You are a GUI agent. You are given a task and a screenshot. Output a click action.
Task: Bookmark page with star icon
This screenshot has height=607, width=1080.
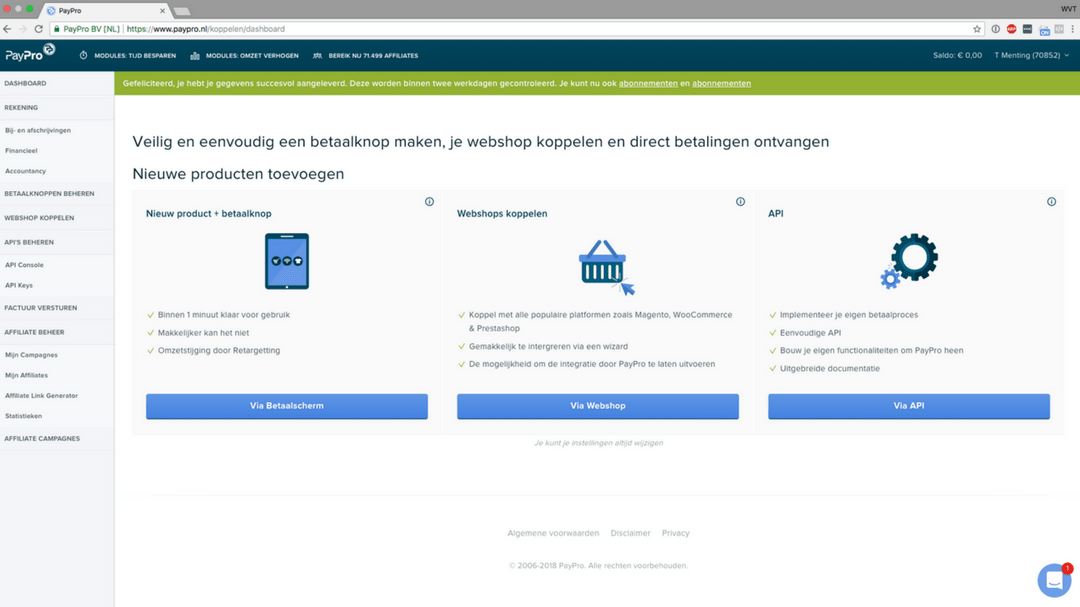[x=977, y=29]
